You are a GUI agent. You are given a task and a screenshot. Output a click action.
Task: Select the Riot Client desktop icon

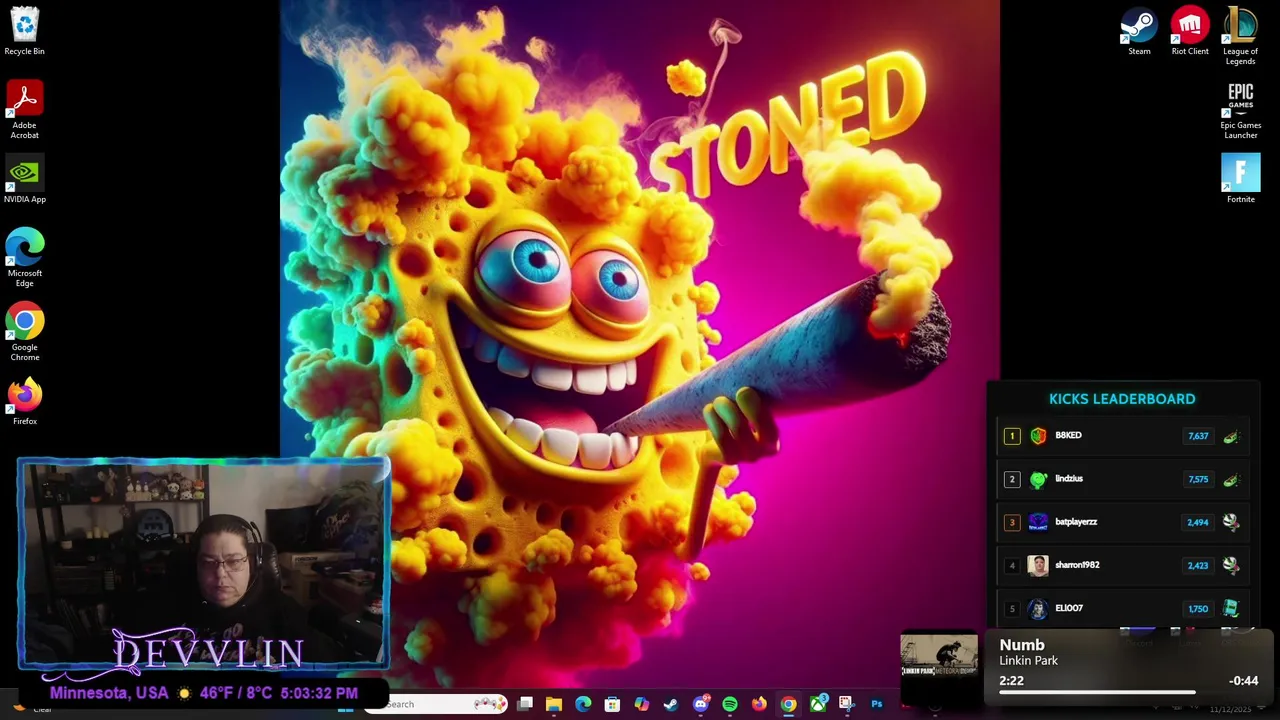point(1190,31)
